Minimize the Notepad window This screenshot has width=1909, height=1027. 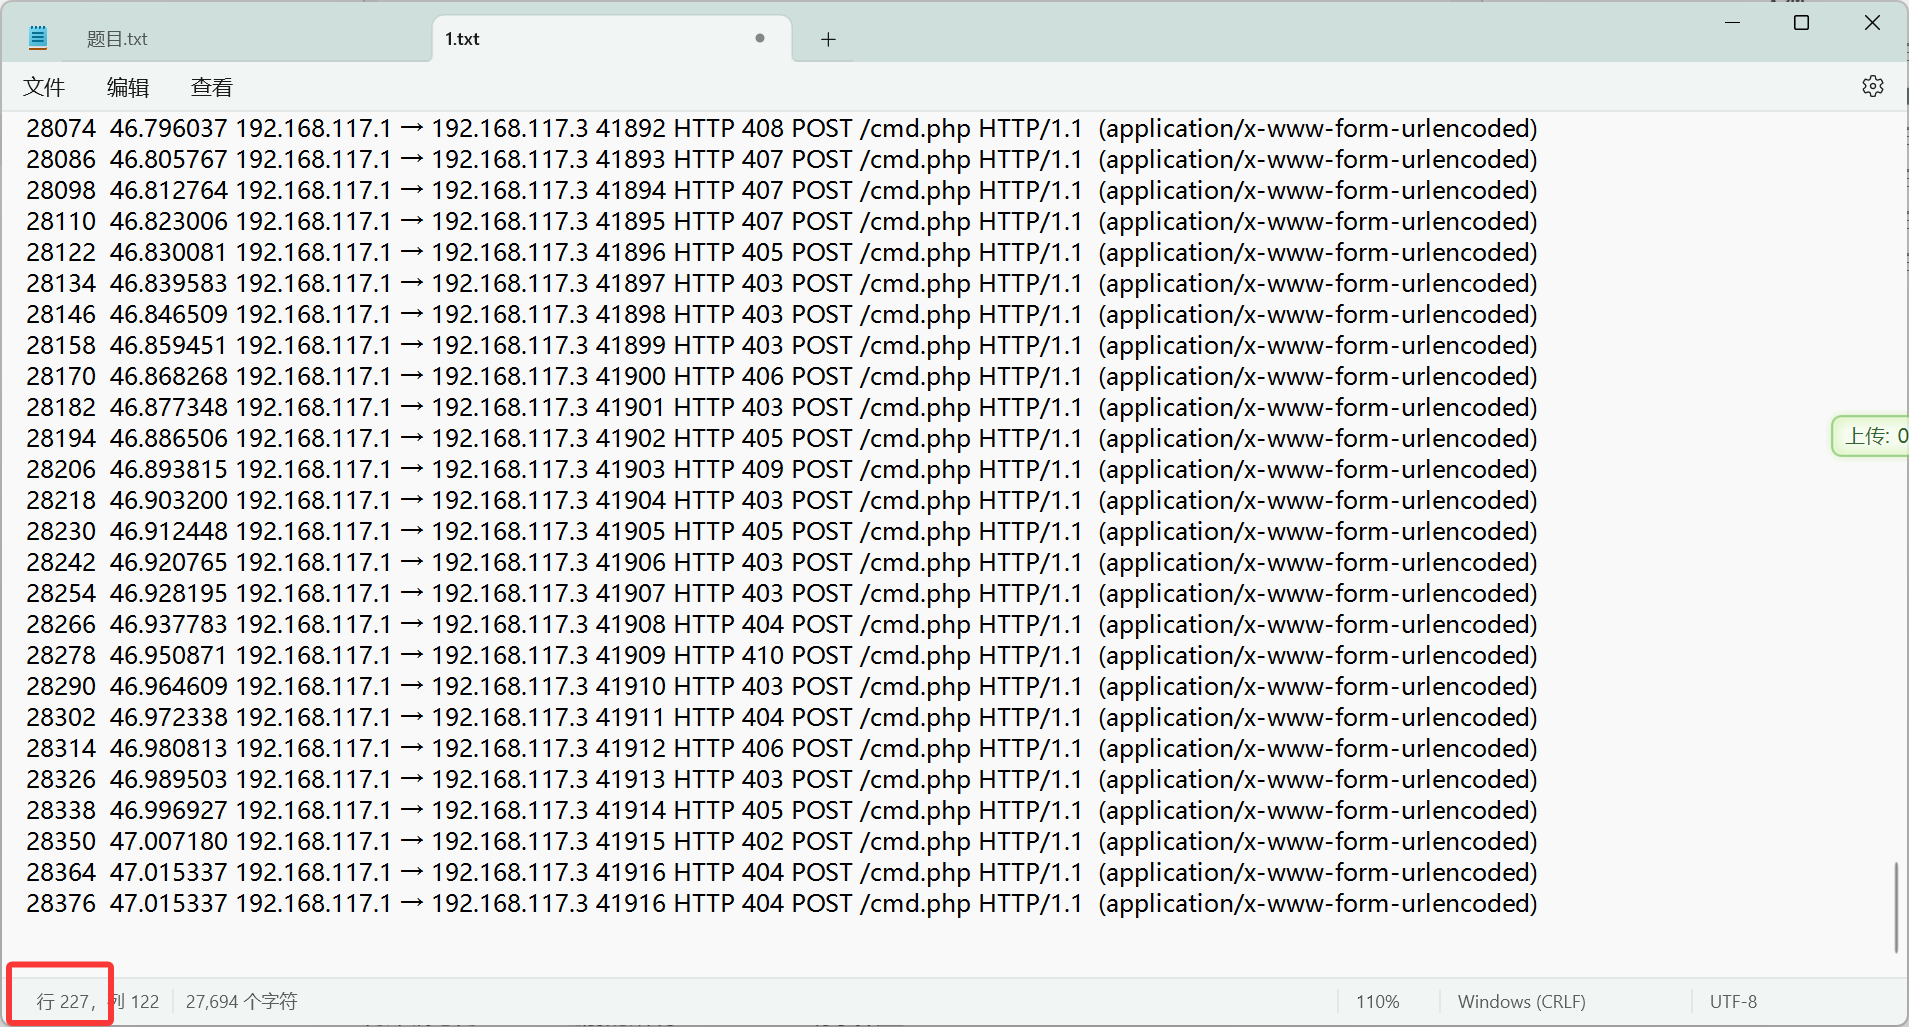tap(1732, 23)
